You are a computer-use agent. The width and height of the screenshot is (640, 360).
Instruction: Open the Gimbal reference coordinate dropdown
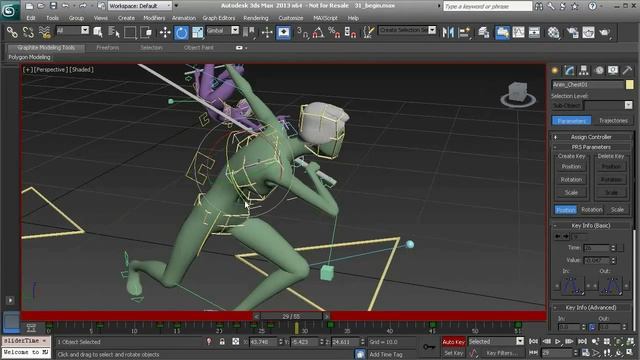tap(222, 31)
